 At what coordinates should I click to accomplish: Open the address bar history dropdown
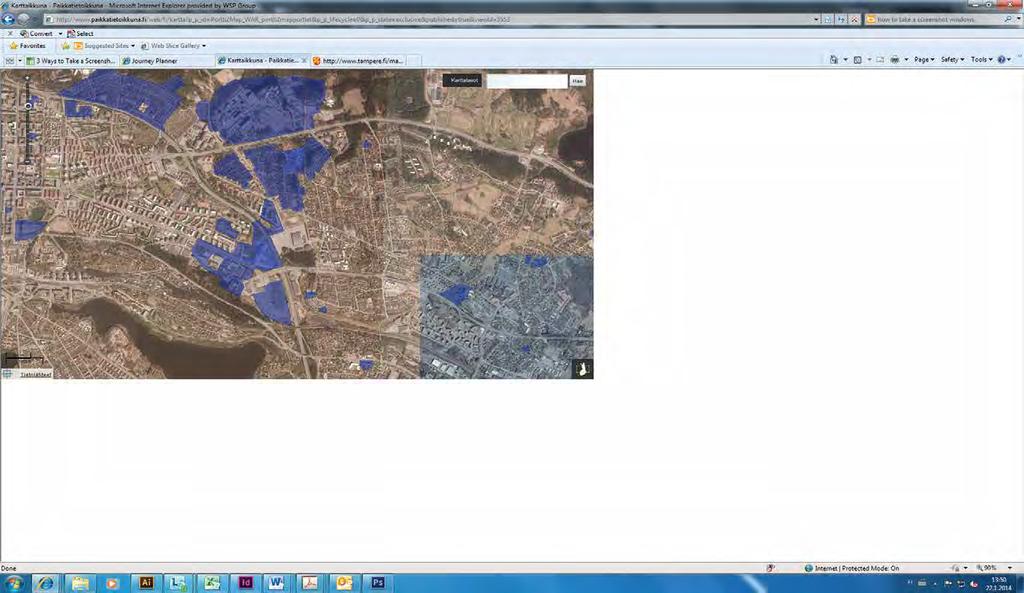(x=816, y=20)
